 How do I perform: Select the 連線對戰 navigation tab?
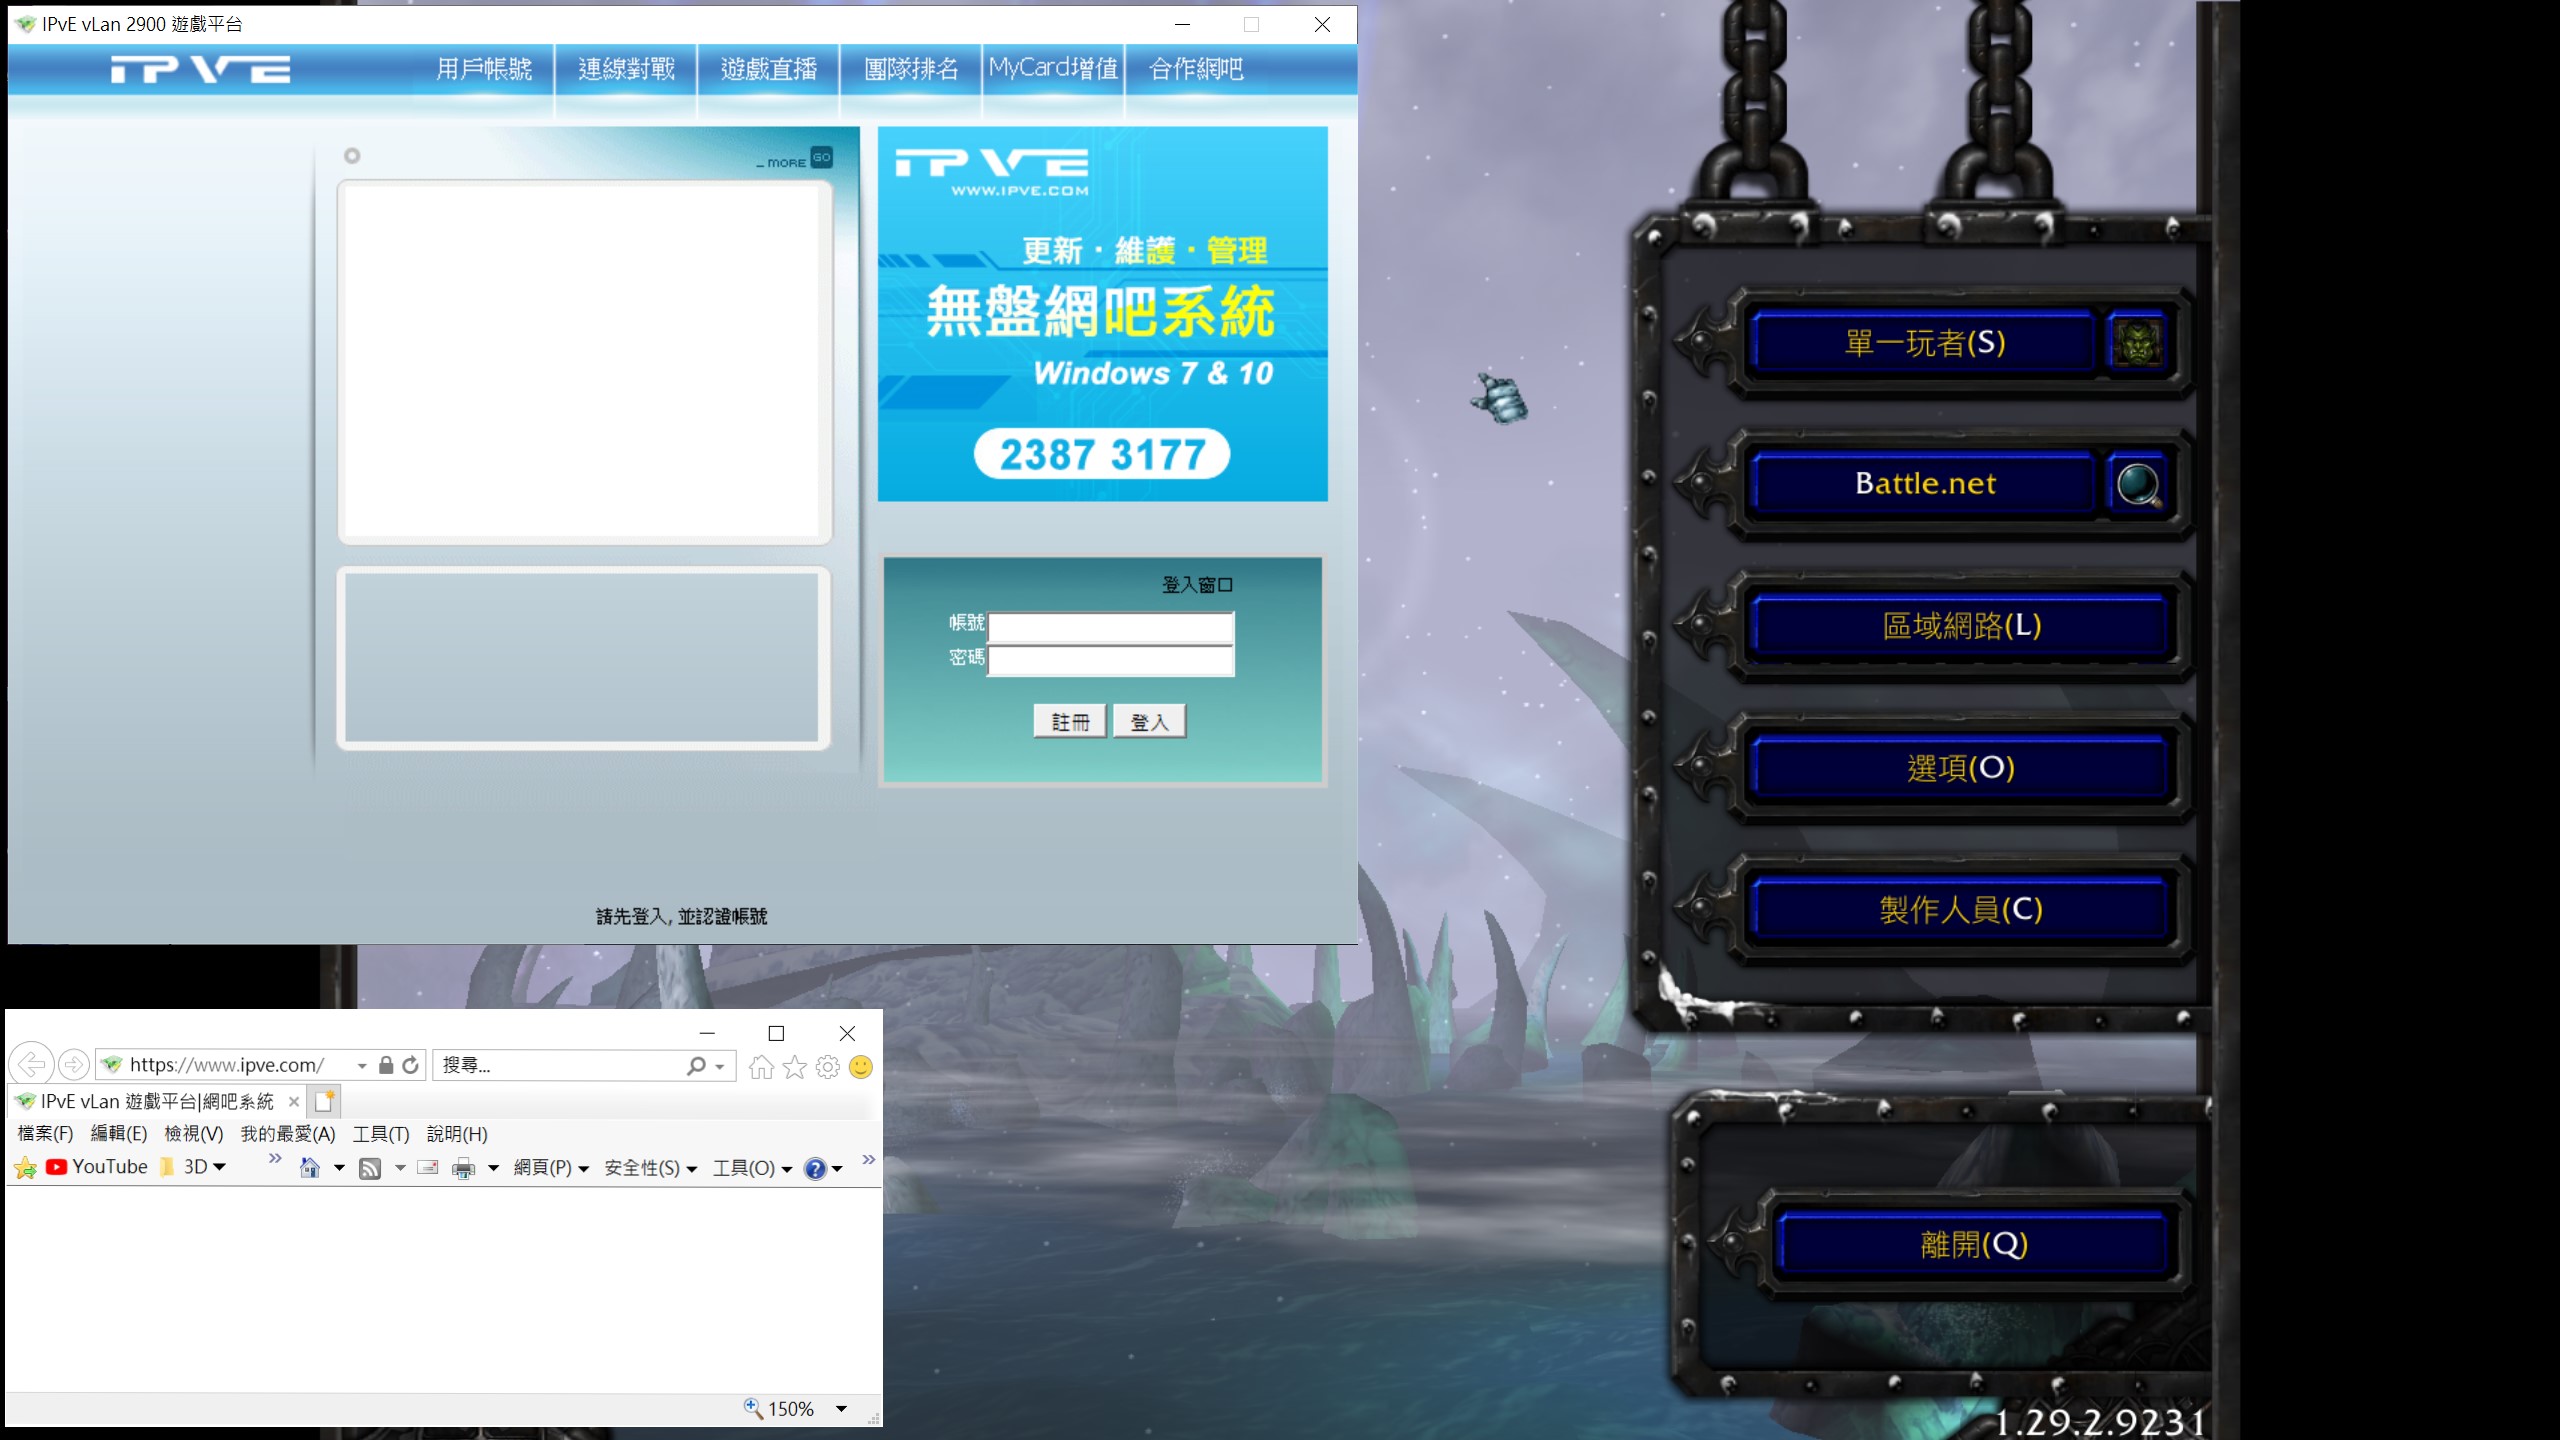pyautogui.click(x=626, y=69)
